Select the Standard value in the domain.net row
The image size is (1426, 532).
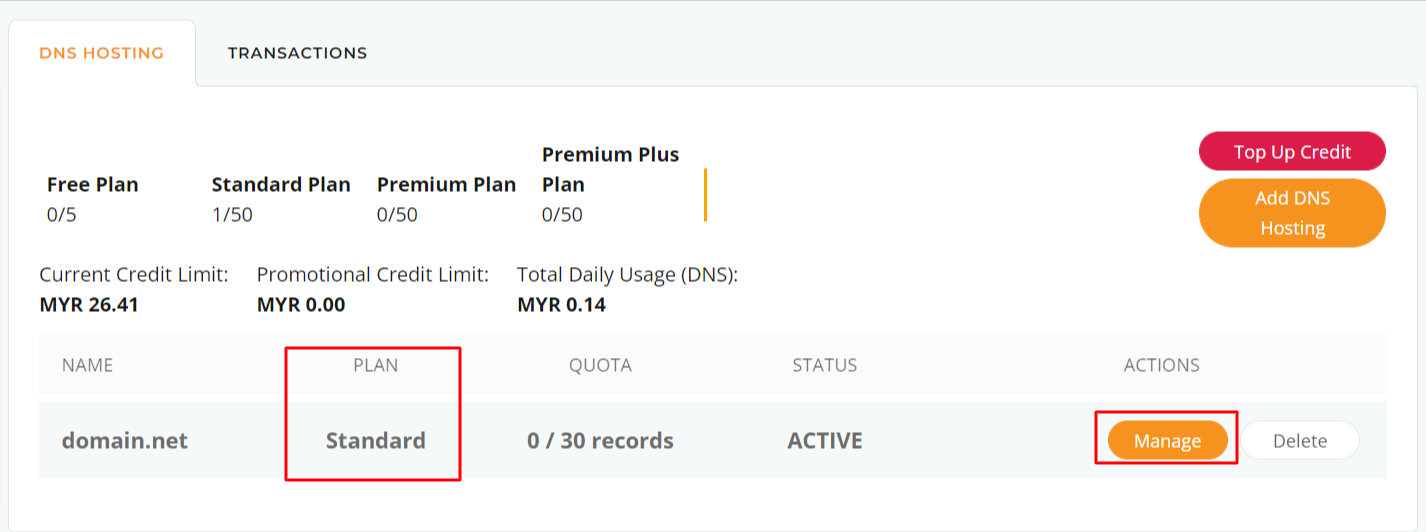[375, 440]
